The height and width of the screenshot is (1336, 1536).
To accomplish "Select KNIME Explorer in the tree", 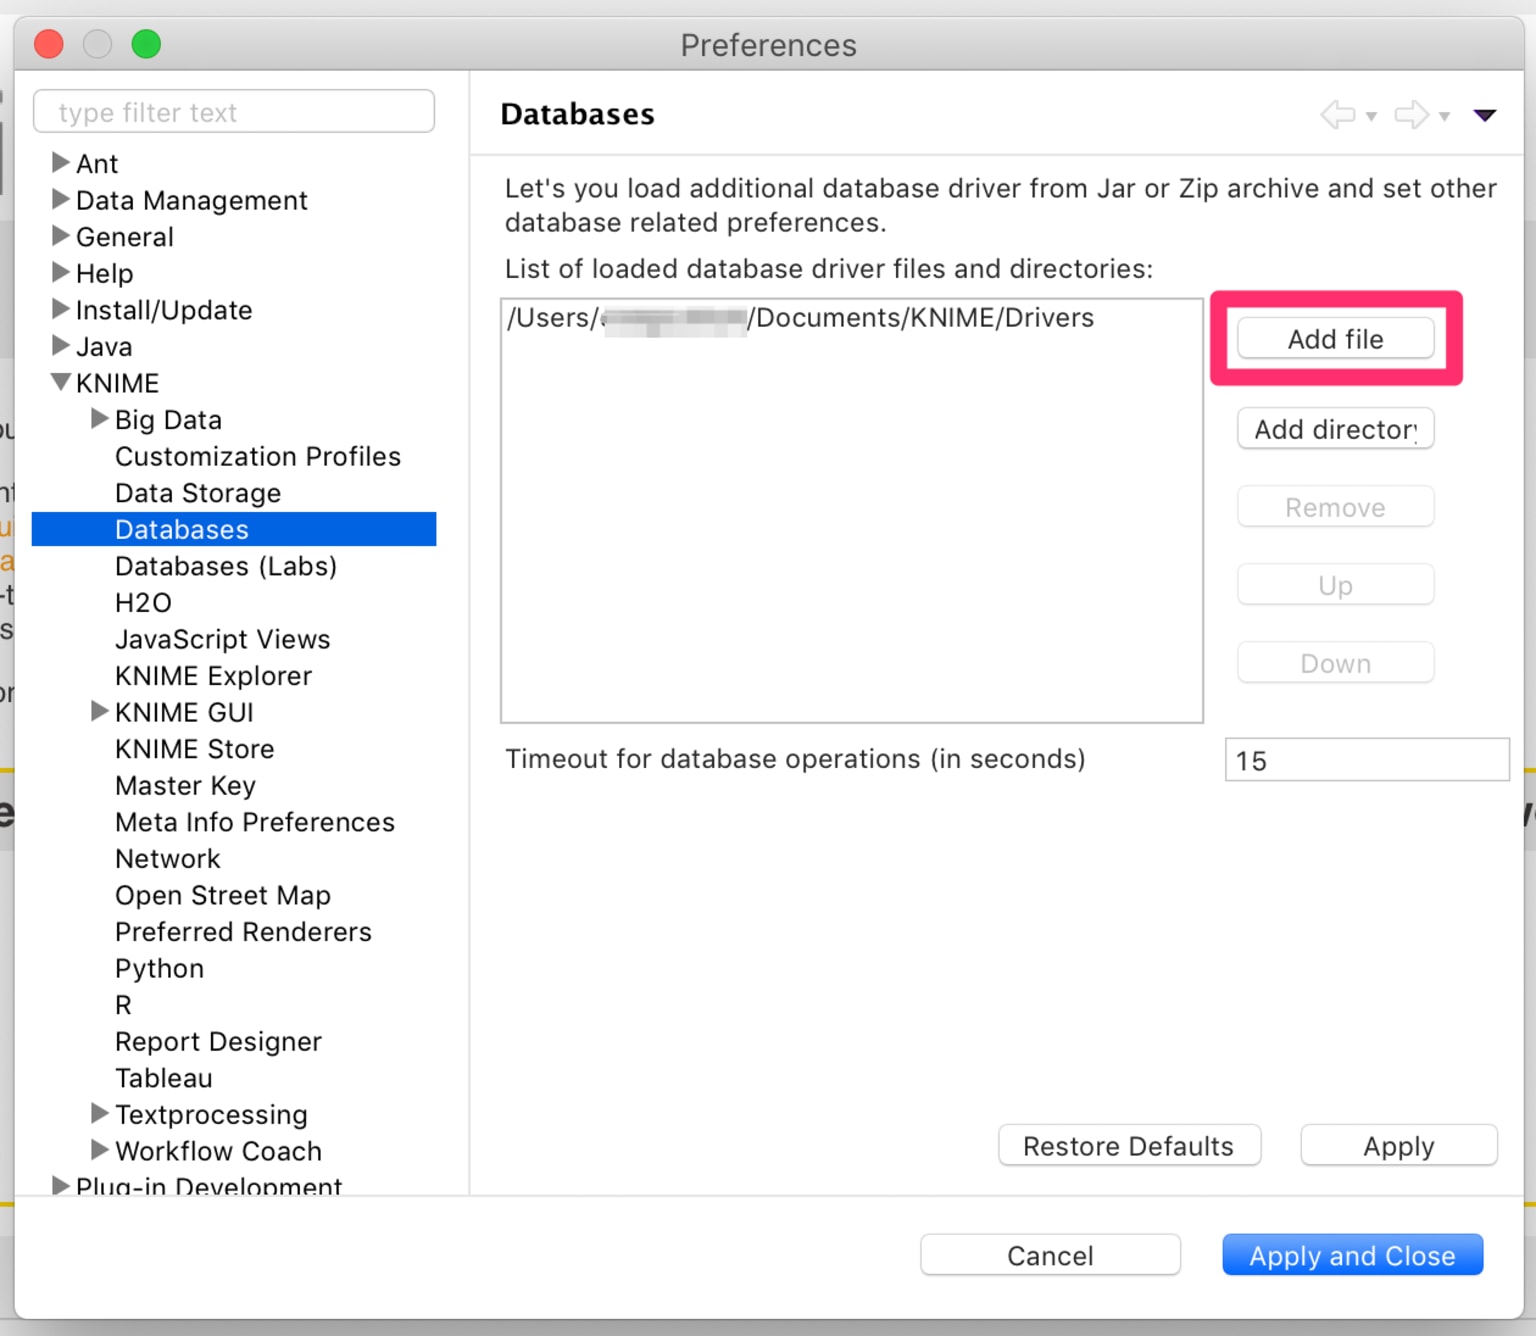I will (x=213, y=676).
